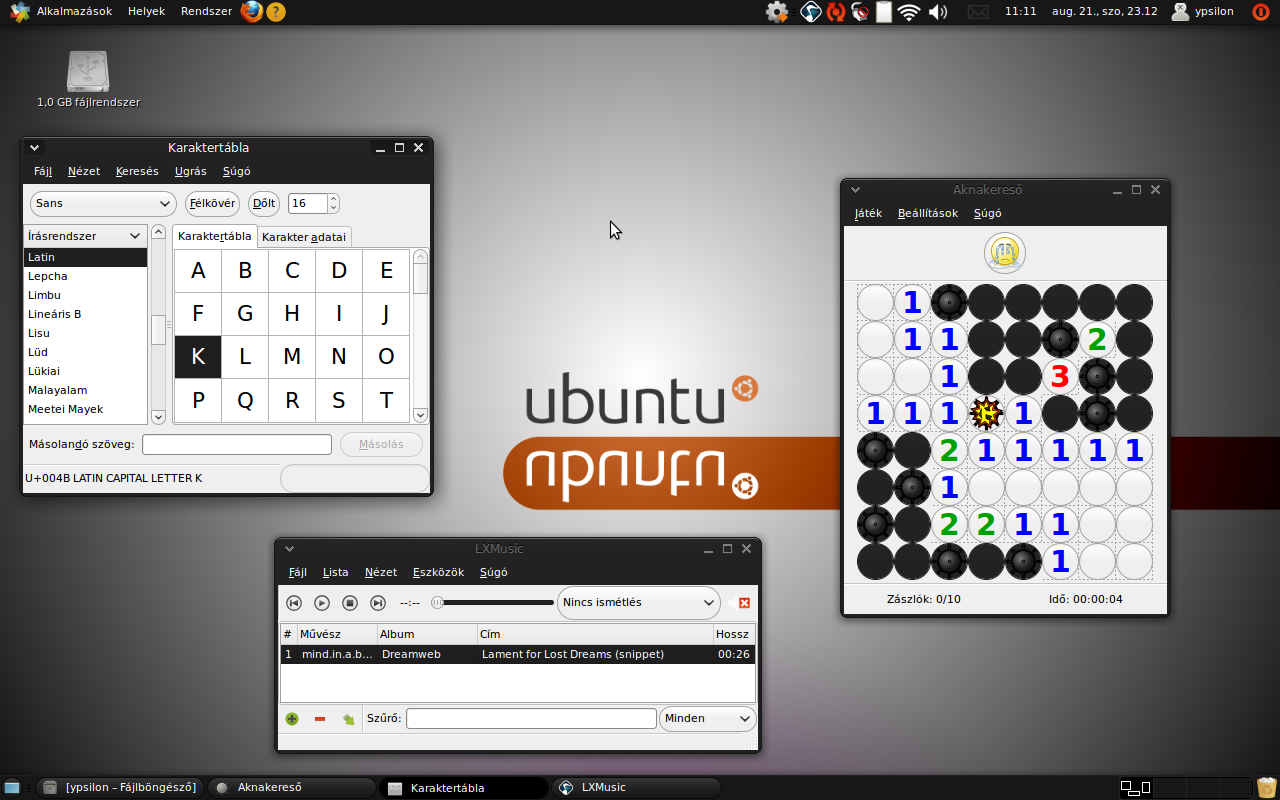Open the LXMusic window menu arrow
1280x800 pixels.
(289, 548)
